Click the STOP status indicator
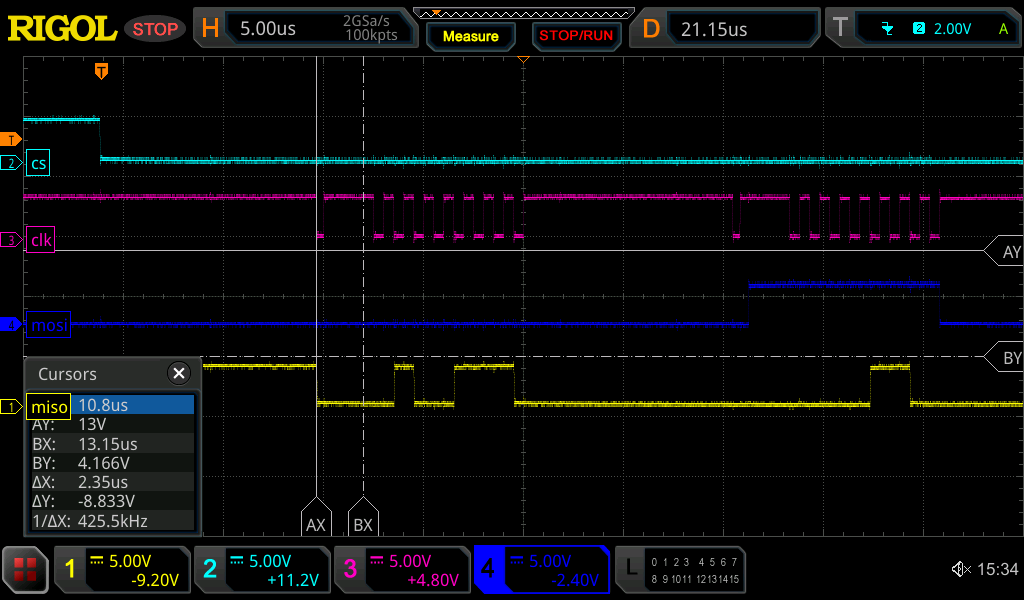Image resolution: width=1024 pixels, height=600 pixels. click(155, 29)
